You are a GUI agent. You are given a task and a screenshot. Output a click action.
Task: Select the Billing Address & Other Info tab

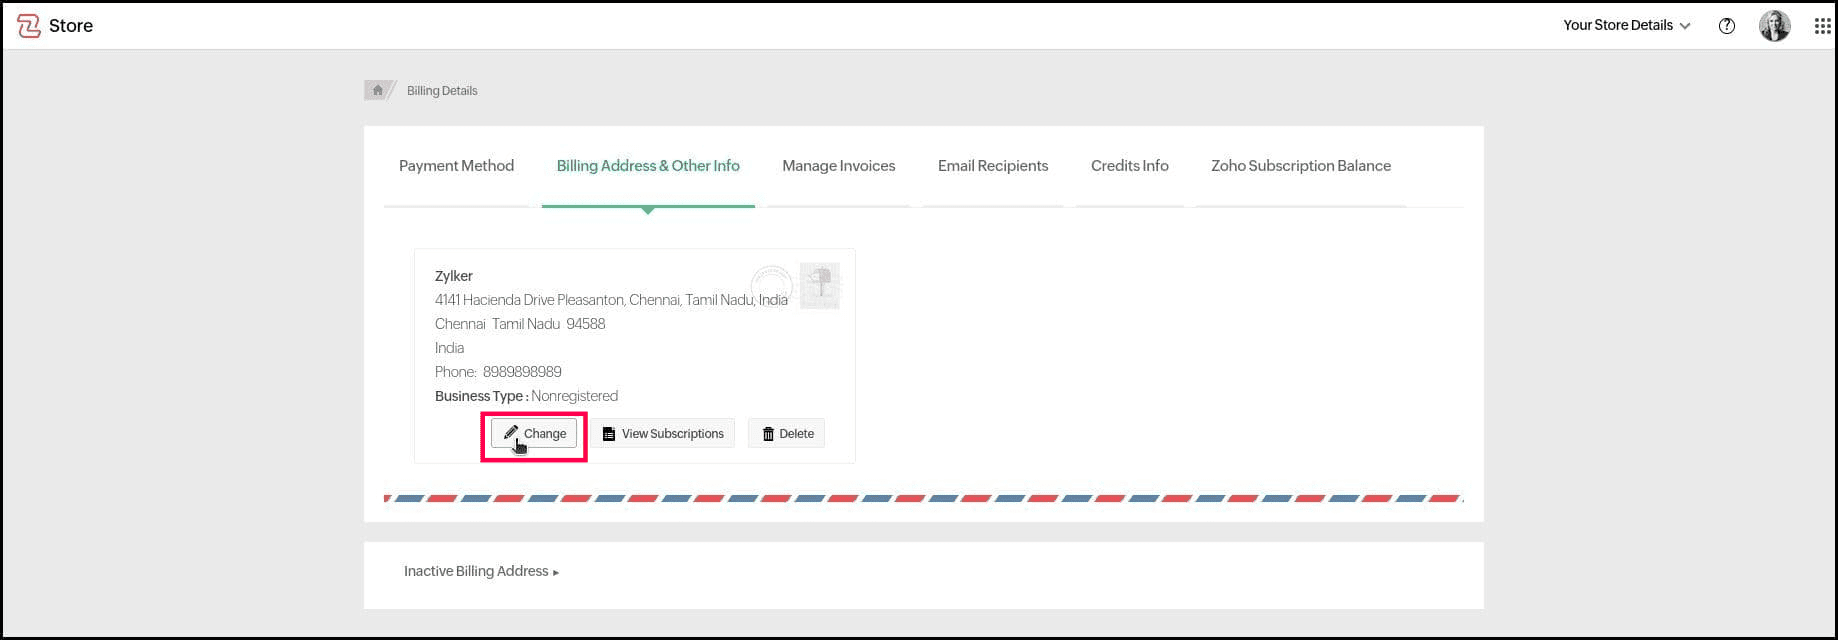pyautogui.click(x=648, y=166)
